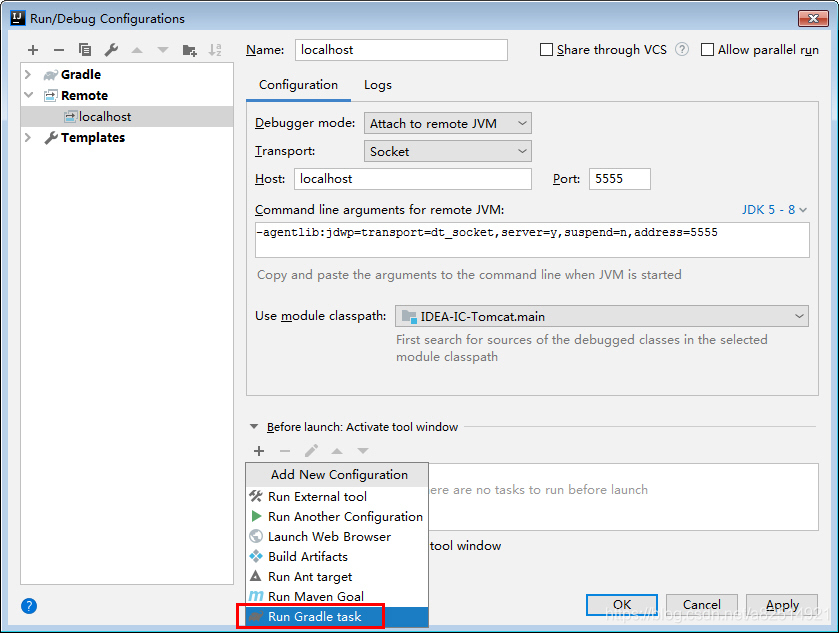Copy the selected configuration
Image resolution: width=839 pixels, height=633 pixels.
[85, 50]
